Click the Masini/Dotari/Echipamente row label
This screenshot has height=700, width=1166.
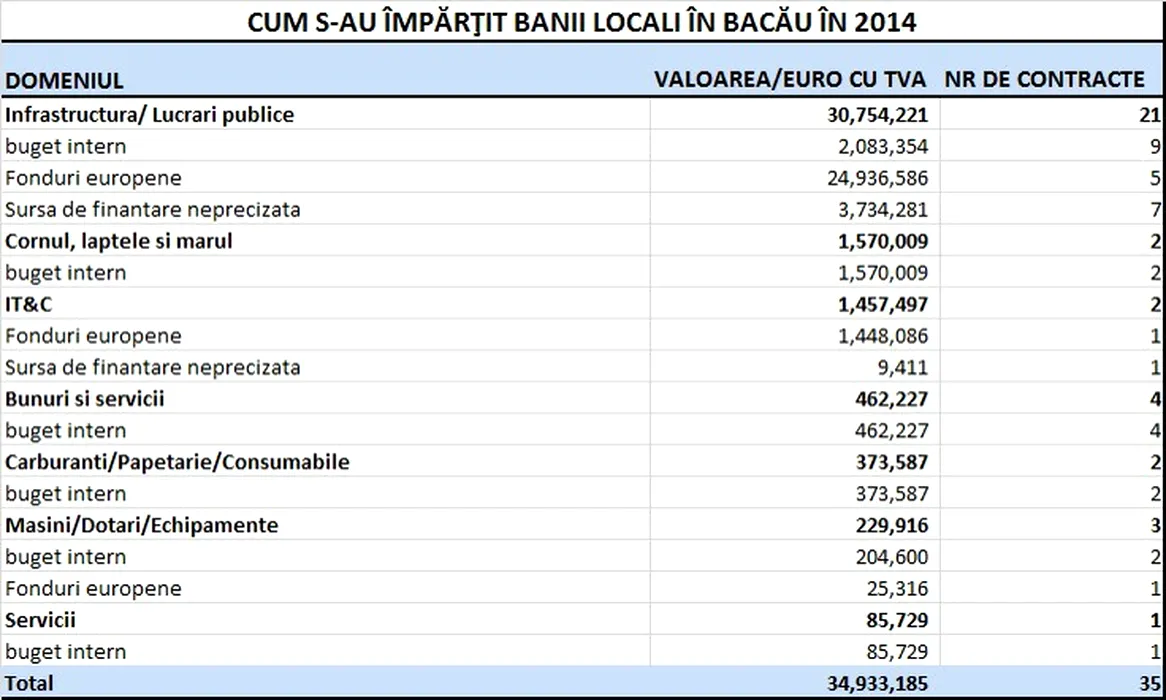click(x=141, y=525)
